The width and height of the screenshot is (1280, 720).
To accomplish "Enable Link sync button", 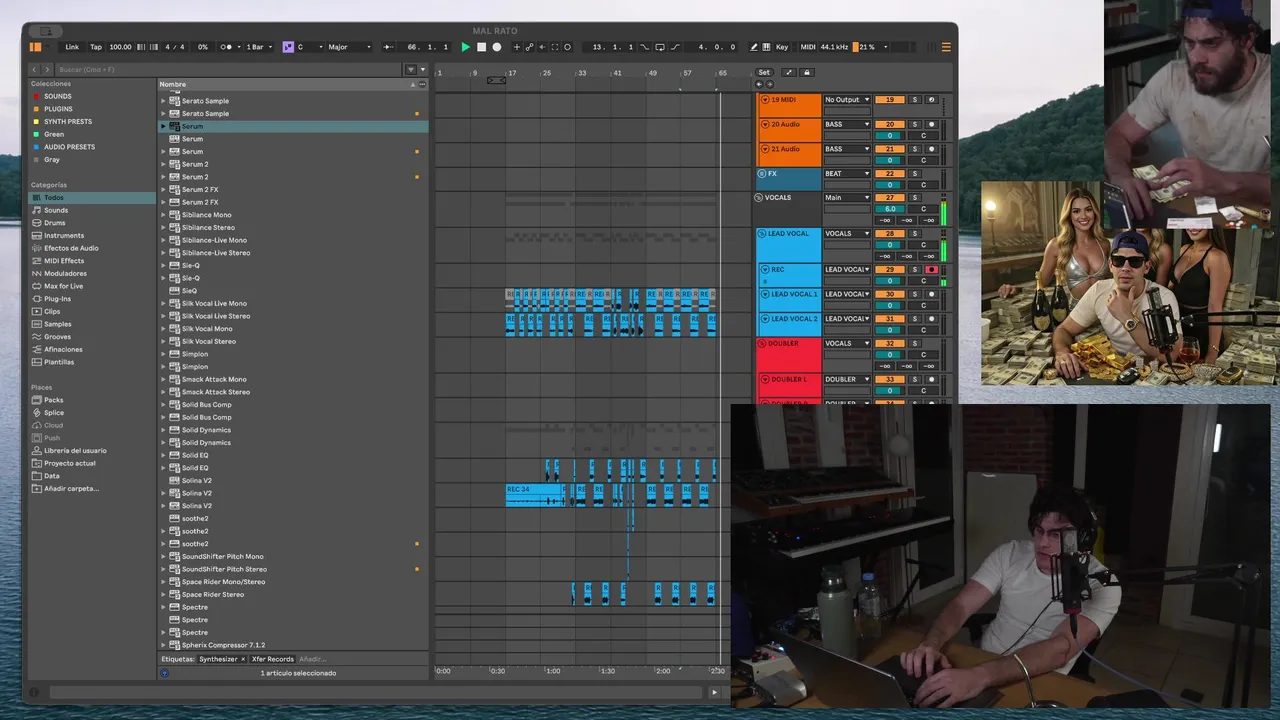I will pos(72,47).
